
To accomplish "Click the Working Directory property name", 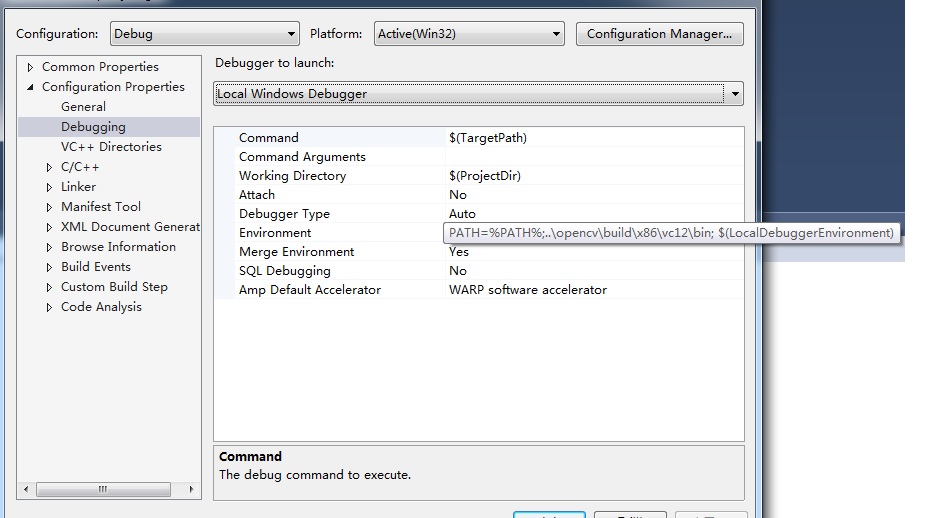I will 293,176.
